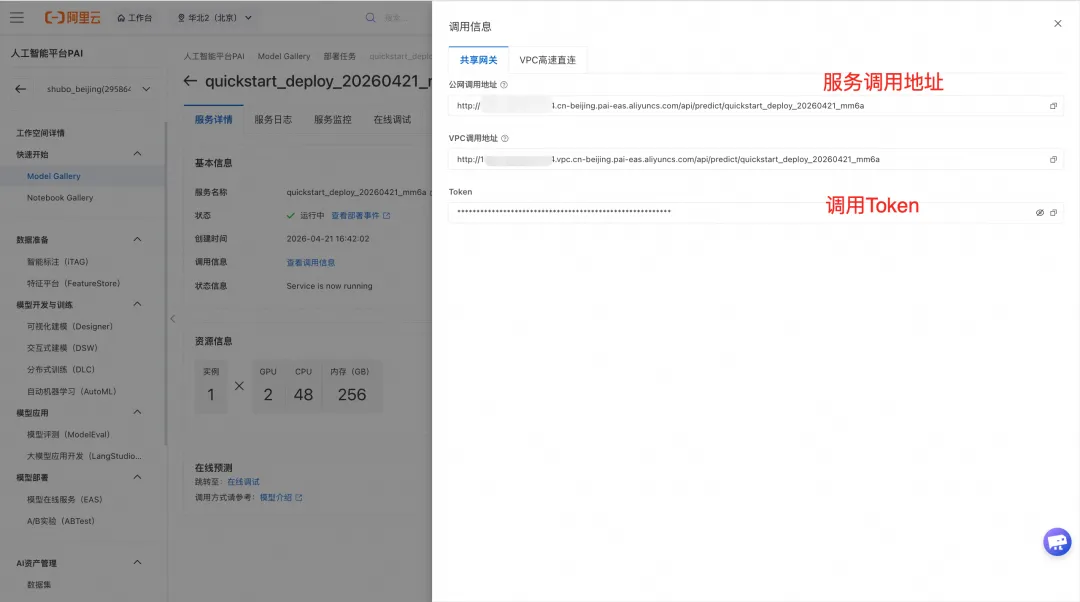The width and height of the screenshot is (1080, 602).
Task: Open A/B实验 (ABTest)
Action: [61, 521]
